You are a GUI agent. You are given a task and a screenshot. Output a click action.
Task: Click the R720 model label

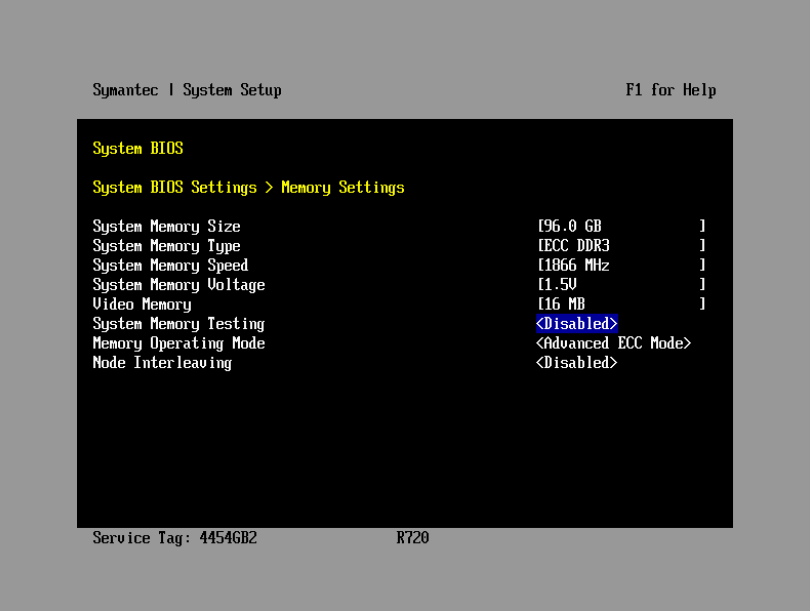click(x=412, y=538)
